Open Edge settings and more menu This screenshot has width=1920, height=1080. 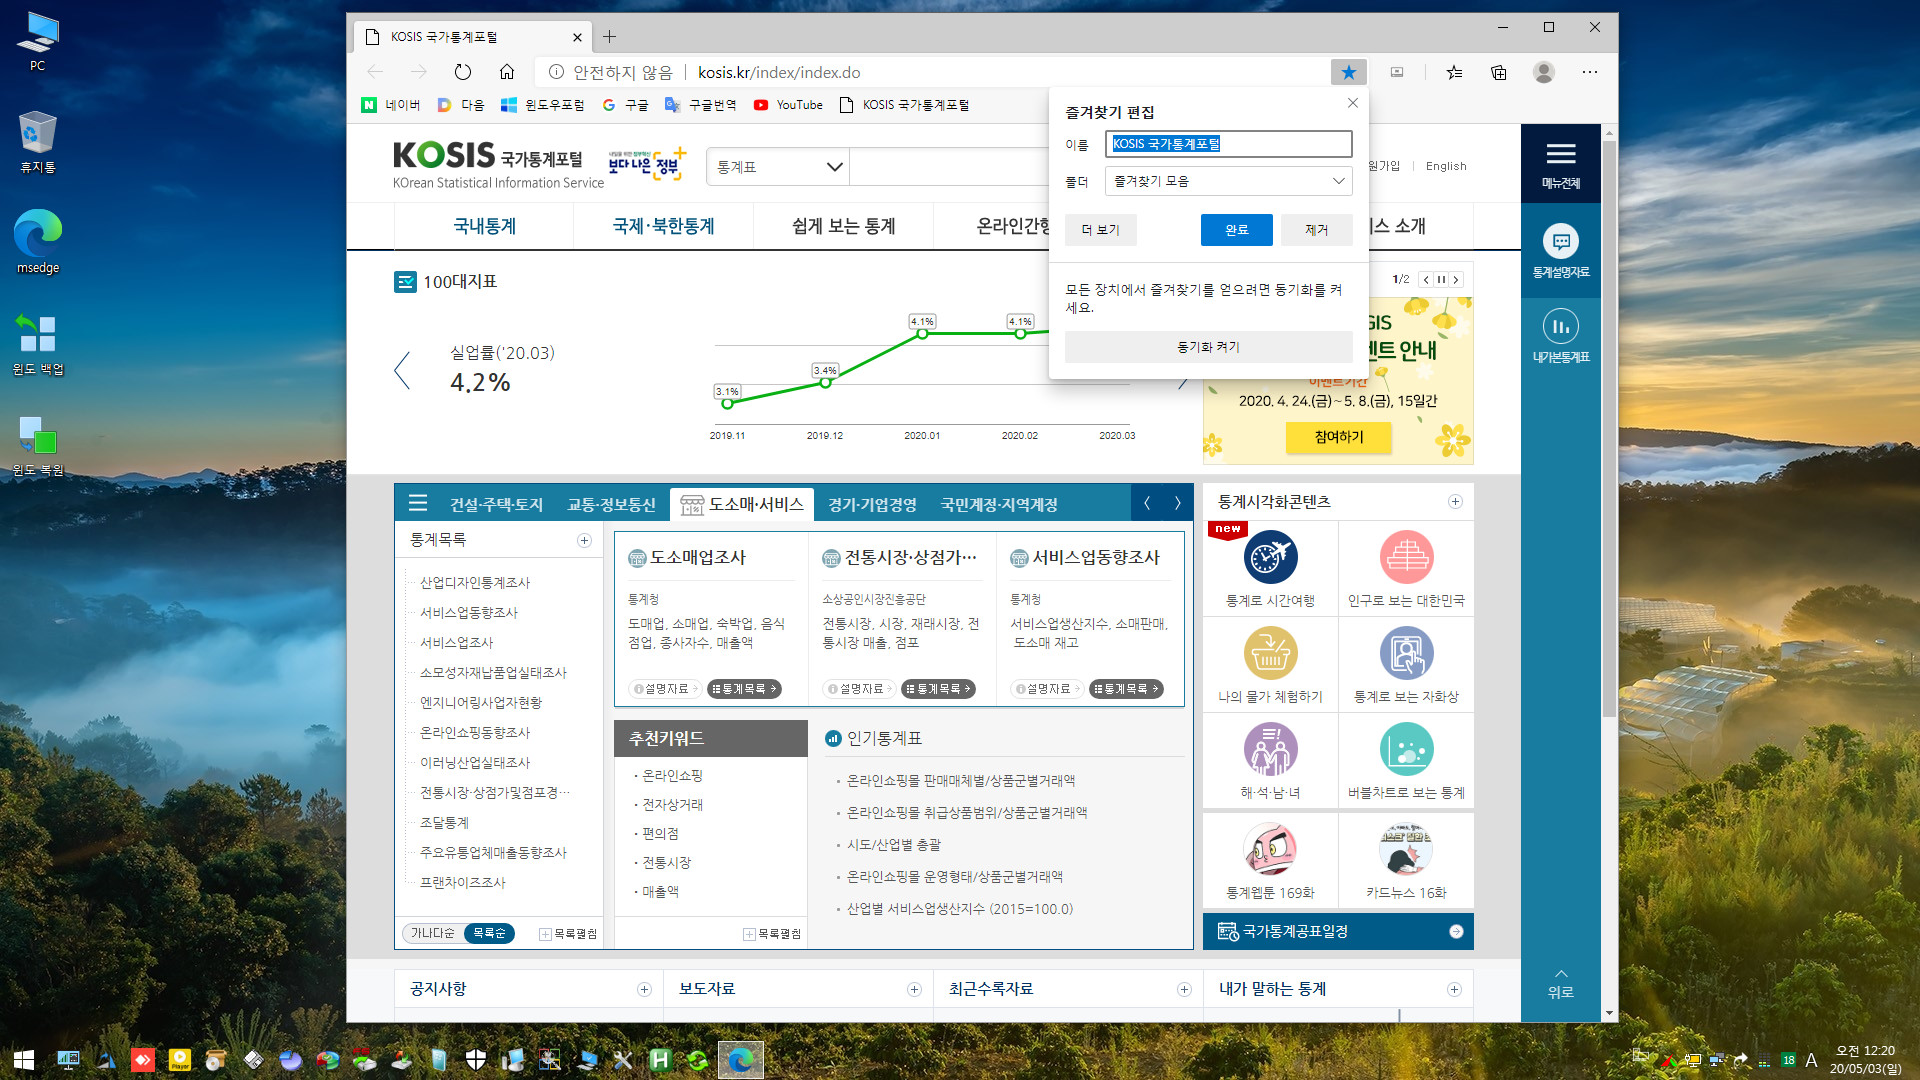click(1590, 72)
